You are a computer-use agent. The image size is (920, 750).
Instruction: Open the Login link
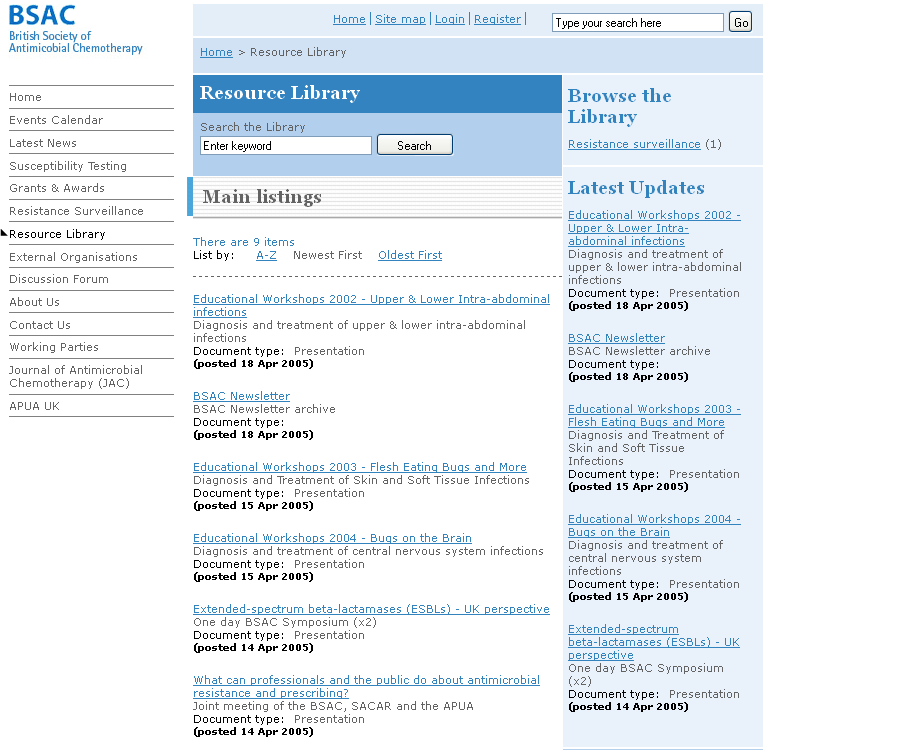(x=450, y=19)
